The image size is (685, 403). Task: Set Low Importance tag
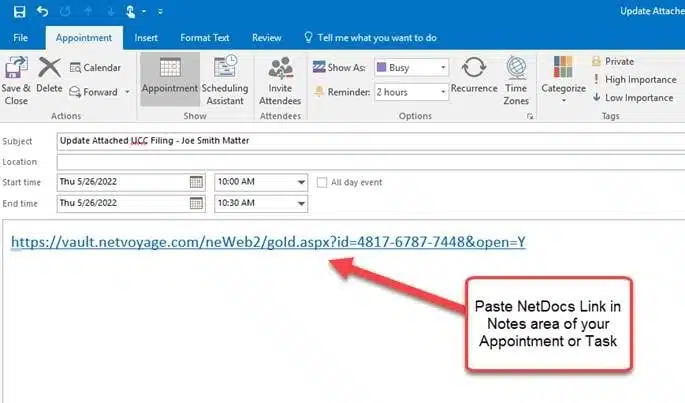[x=633, y=98]
